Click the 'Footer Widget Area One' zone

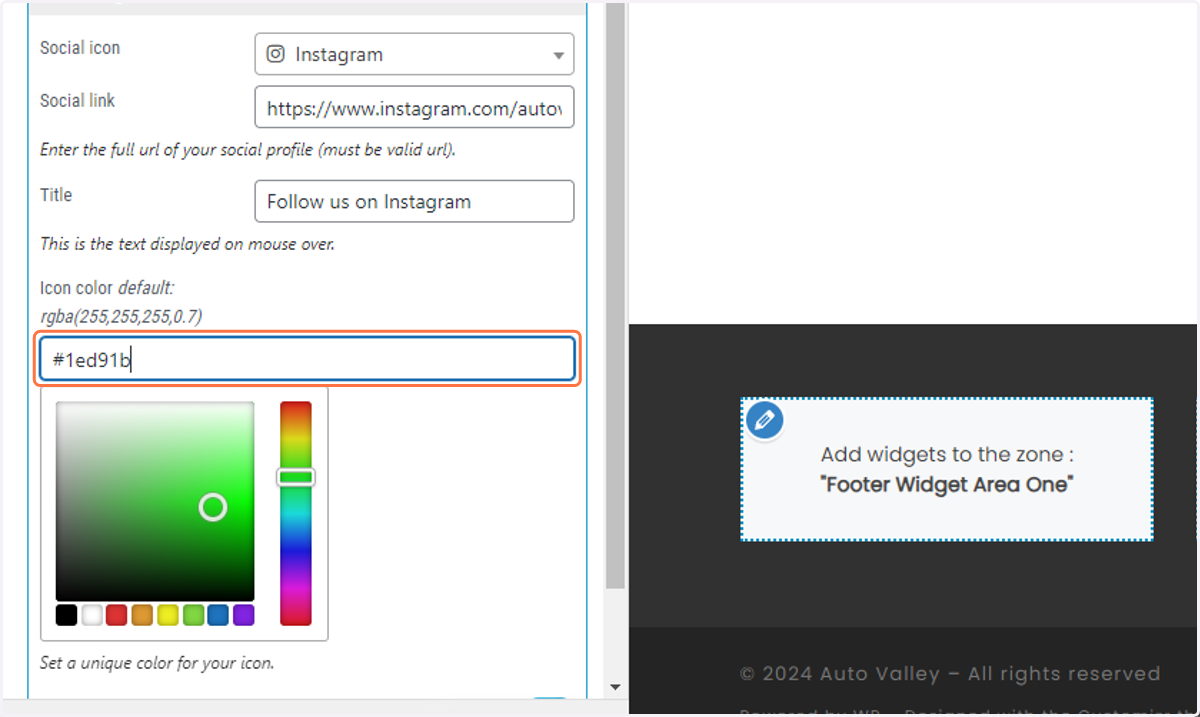pos(947,469)
